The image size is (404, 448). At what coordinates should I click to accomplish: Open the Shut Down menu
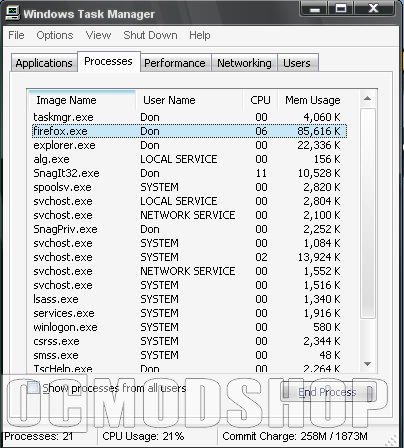(150, 35)
